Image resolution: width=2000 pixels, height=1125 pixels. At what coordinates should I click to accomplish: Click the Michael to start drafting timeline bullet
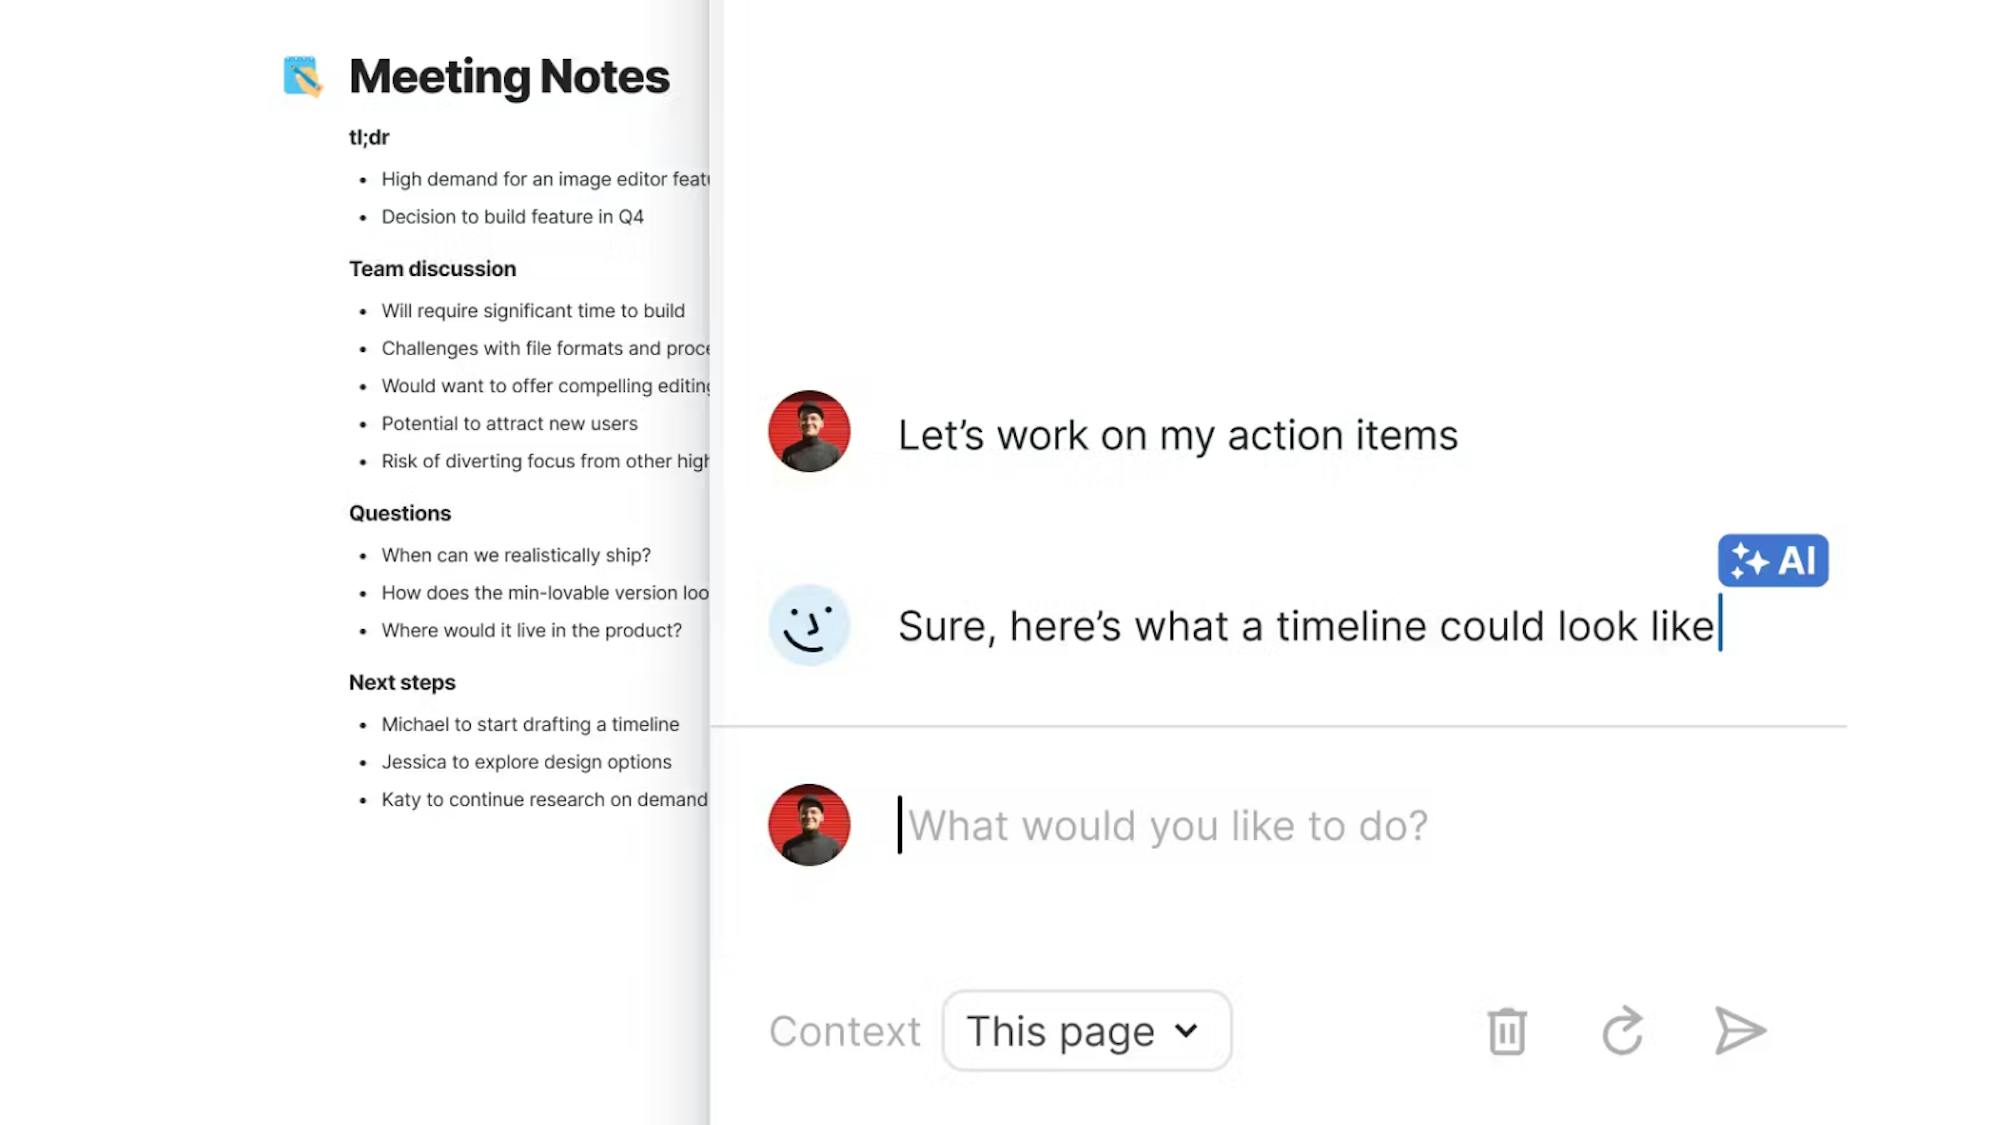point(530,725)
